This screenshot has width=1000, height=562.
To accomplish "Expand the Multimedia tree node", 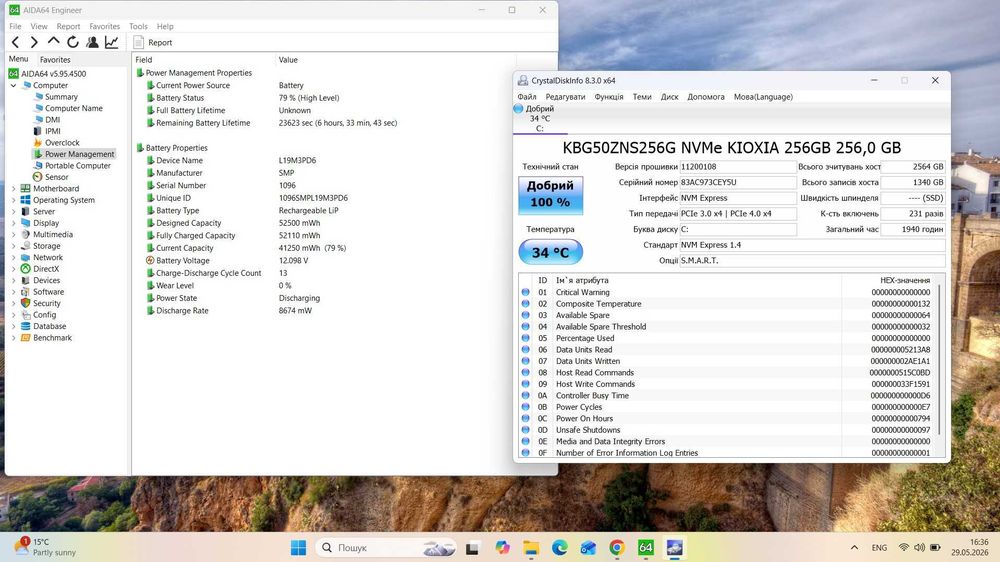I will [x=13, y=235].
